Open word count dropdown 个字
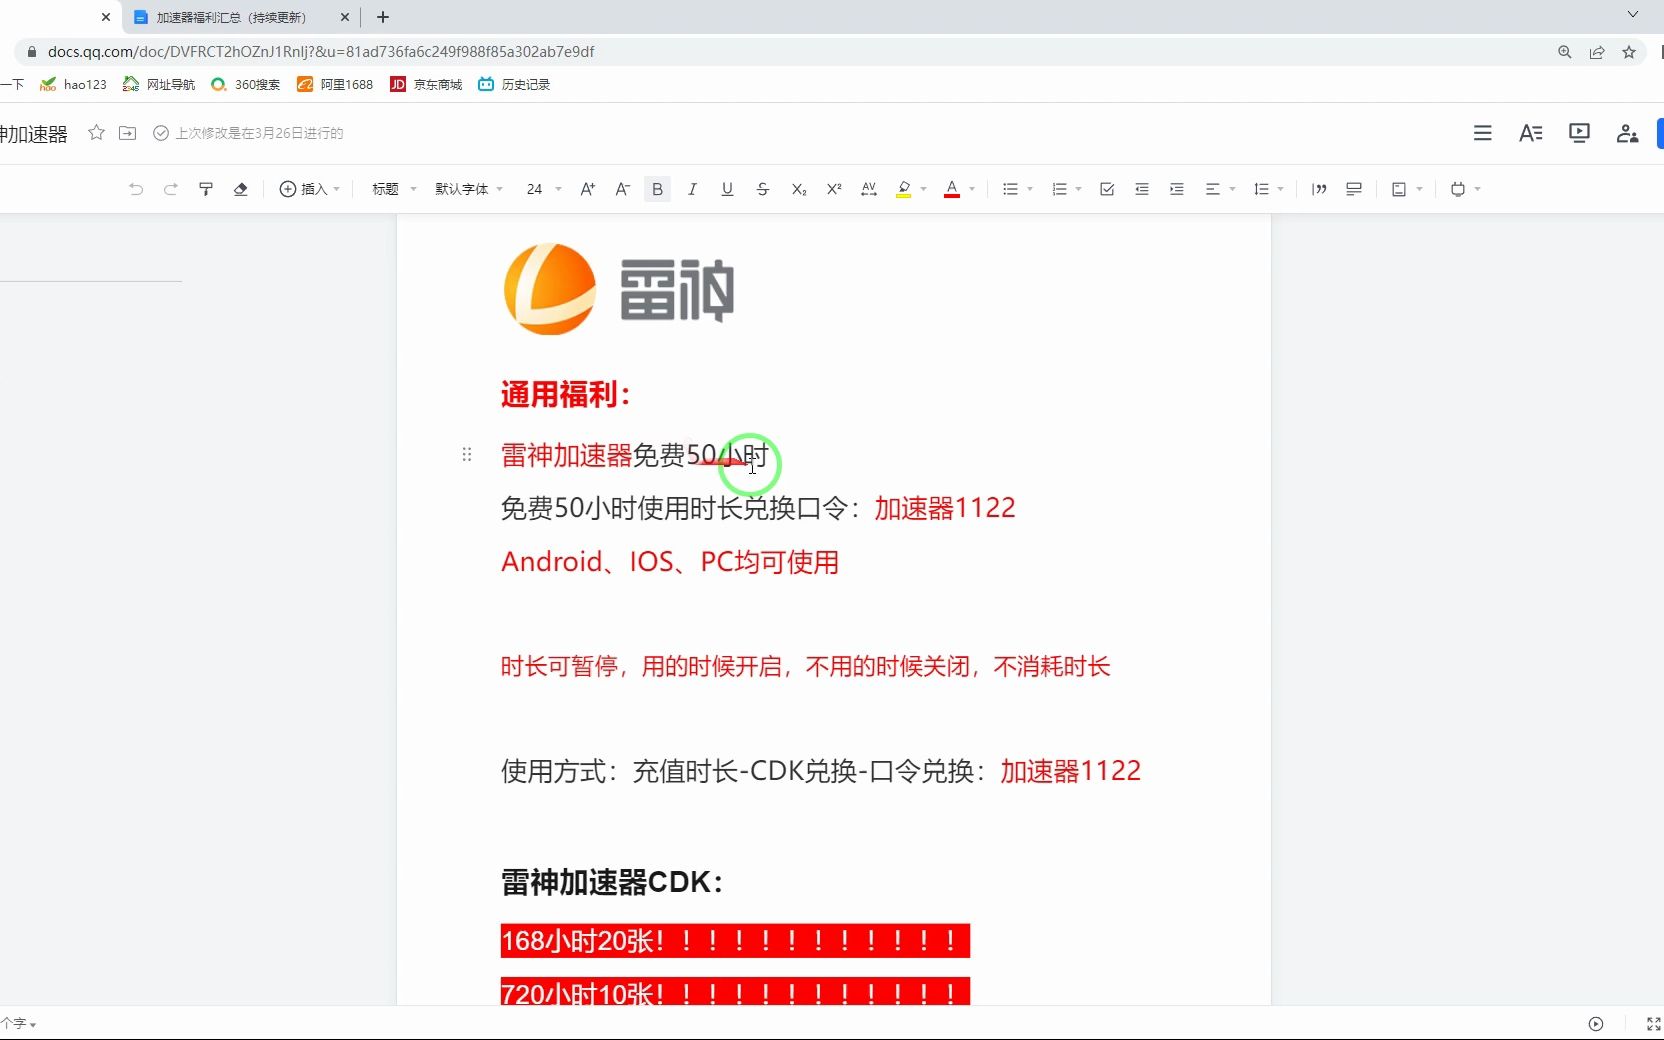1664x1040 pixels. coord(18,1023)
